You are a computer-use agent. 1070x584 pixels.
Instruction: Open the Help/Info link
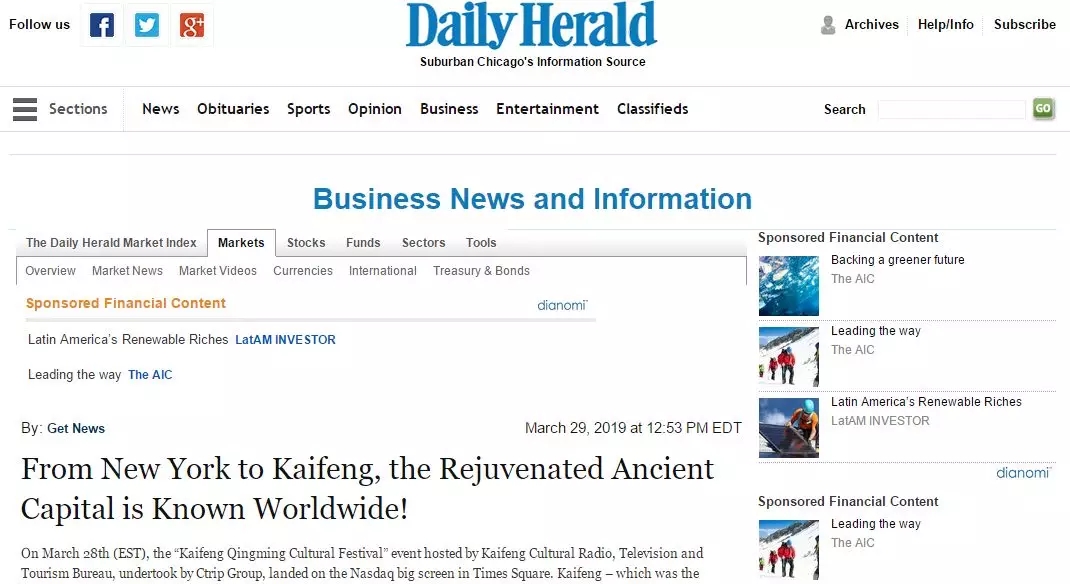click(945, 25)
